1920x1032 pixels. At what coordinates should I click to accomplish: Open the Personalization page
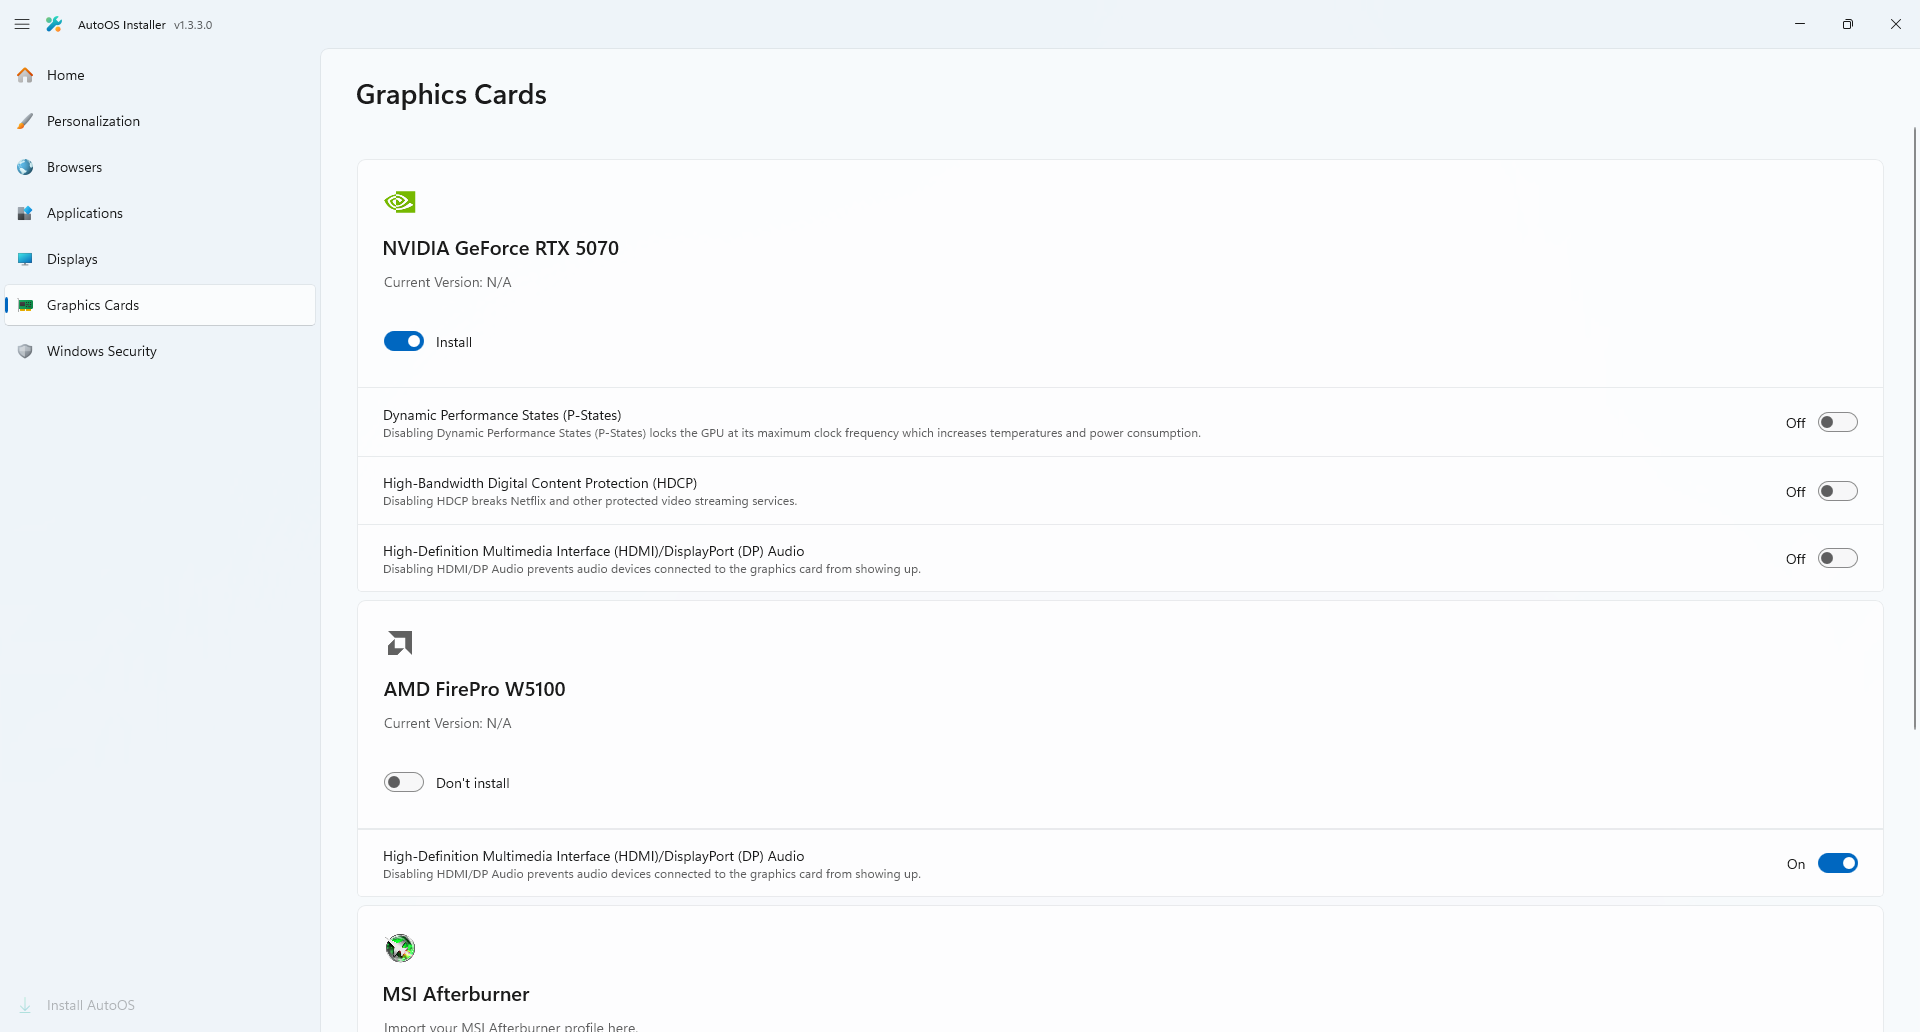160,121
